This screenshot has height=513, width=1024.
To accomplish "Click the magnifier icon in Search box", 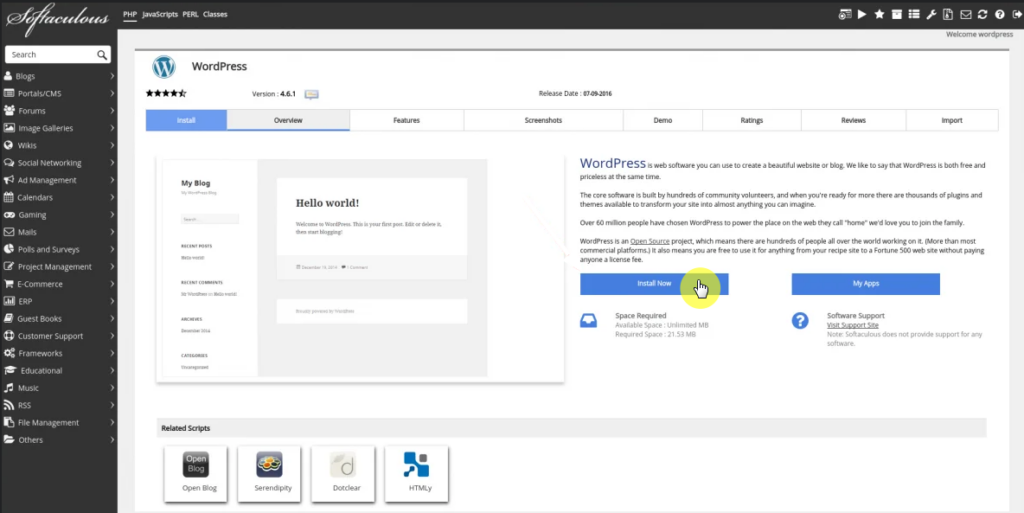I will coord(102,55).
